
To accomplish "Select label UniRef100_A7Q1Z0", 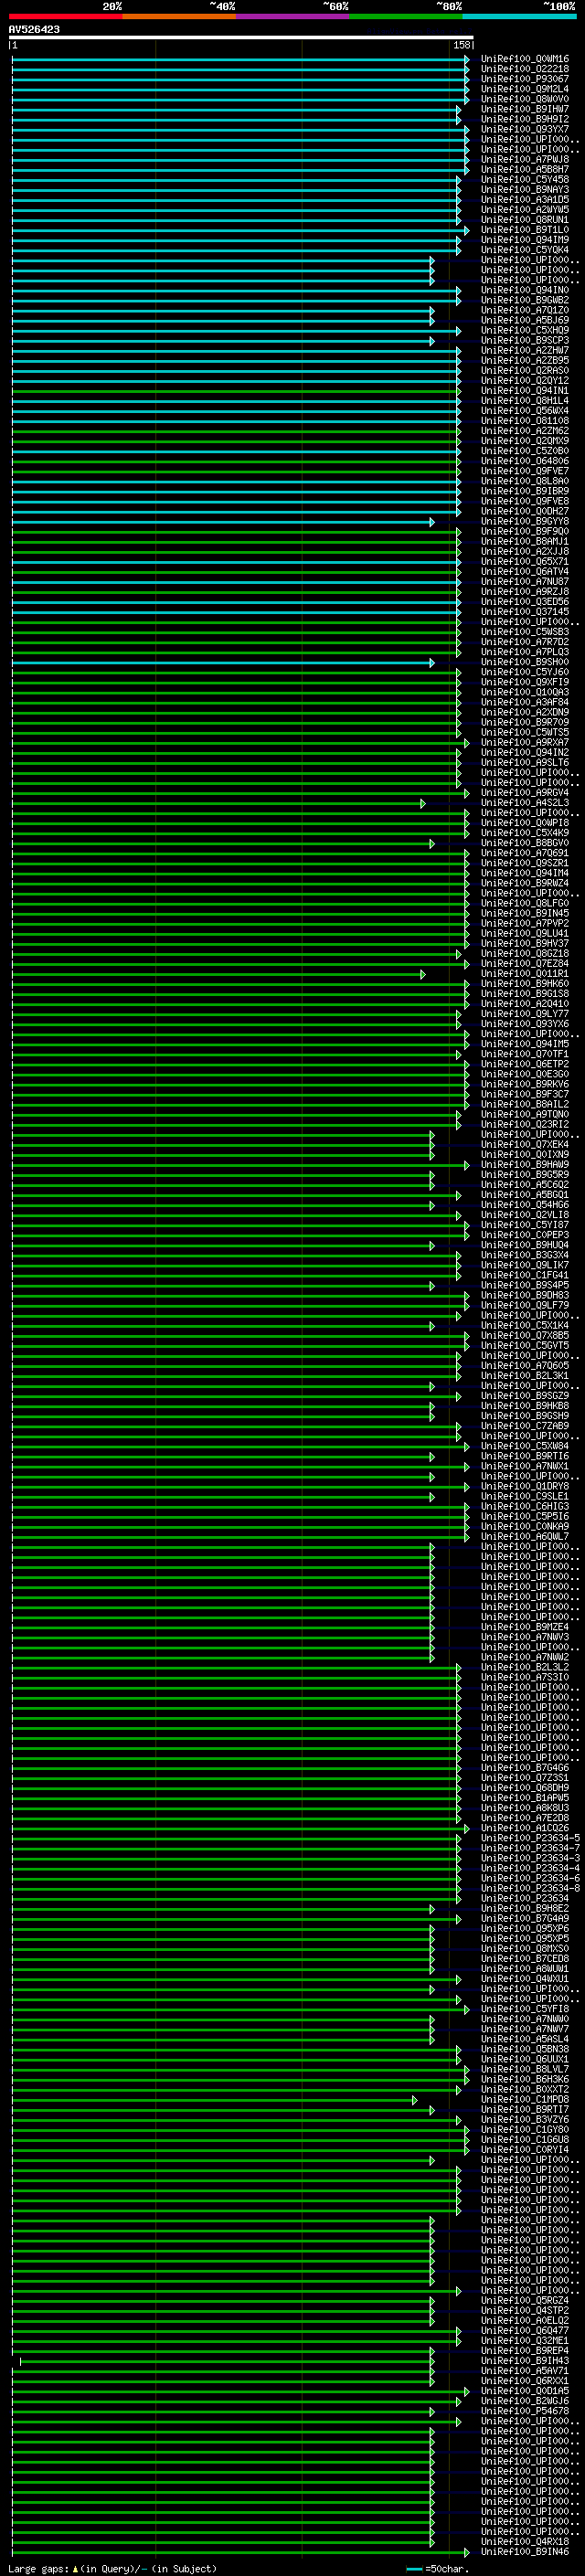I will [x=524, y=310].
